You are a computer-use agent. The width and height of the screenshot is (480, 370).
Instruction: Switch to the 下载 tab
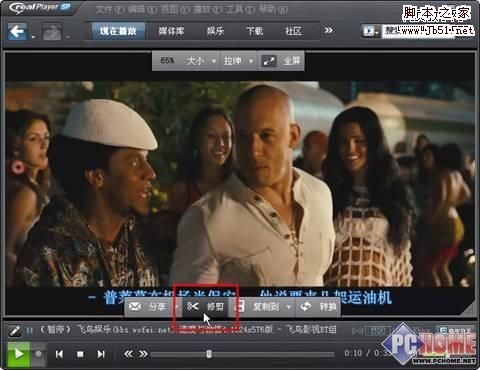pyautogui.click(x=254, y=31)
